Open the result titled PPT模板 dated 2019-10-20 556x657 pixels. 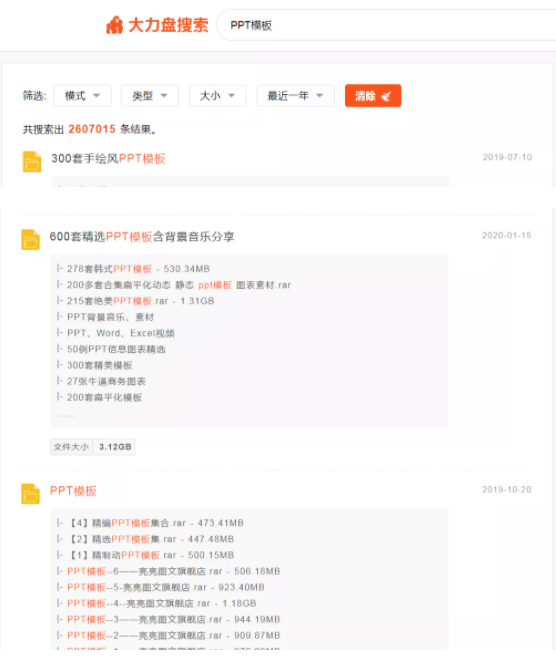point(73,491)
